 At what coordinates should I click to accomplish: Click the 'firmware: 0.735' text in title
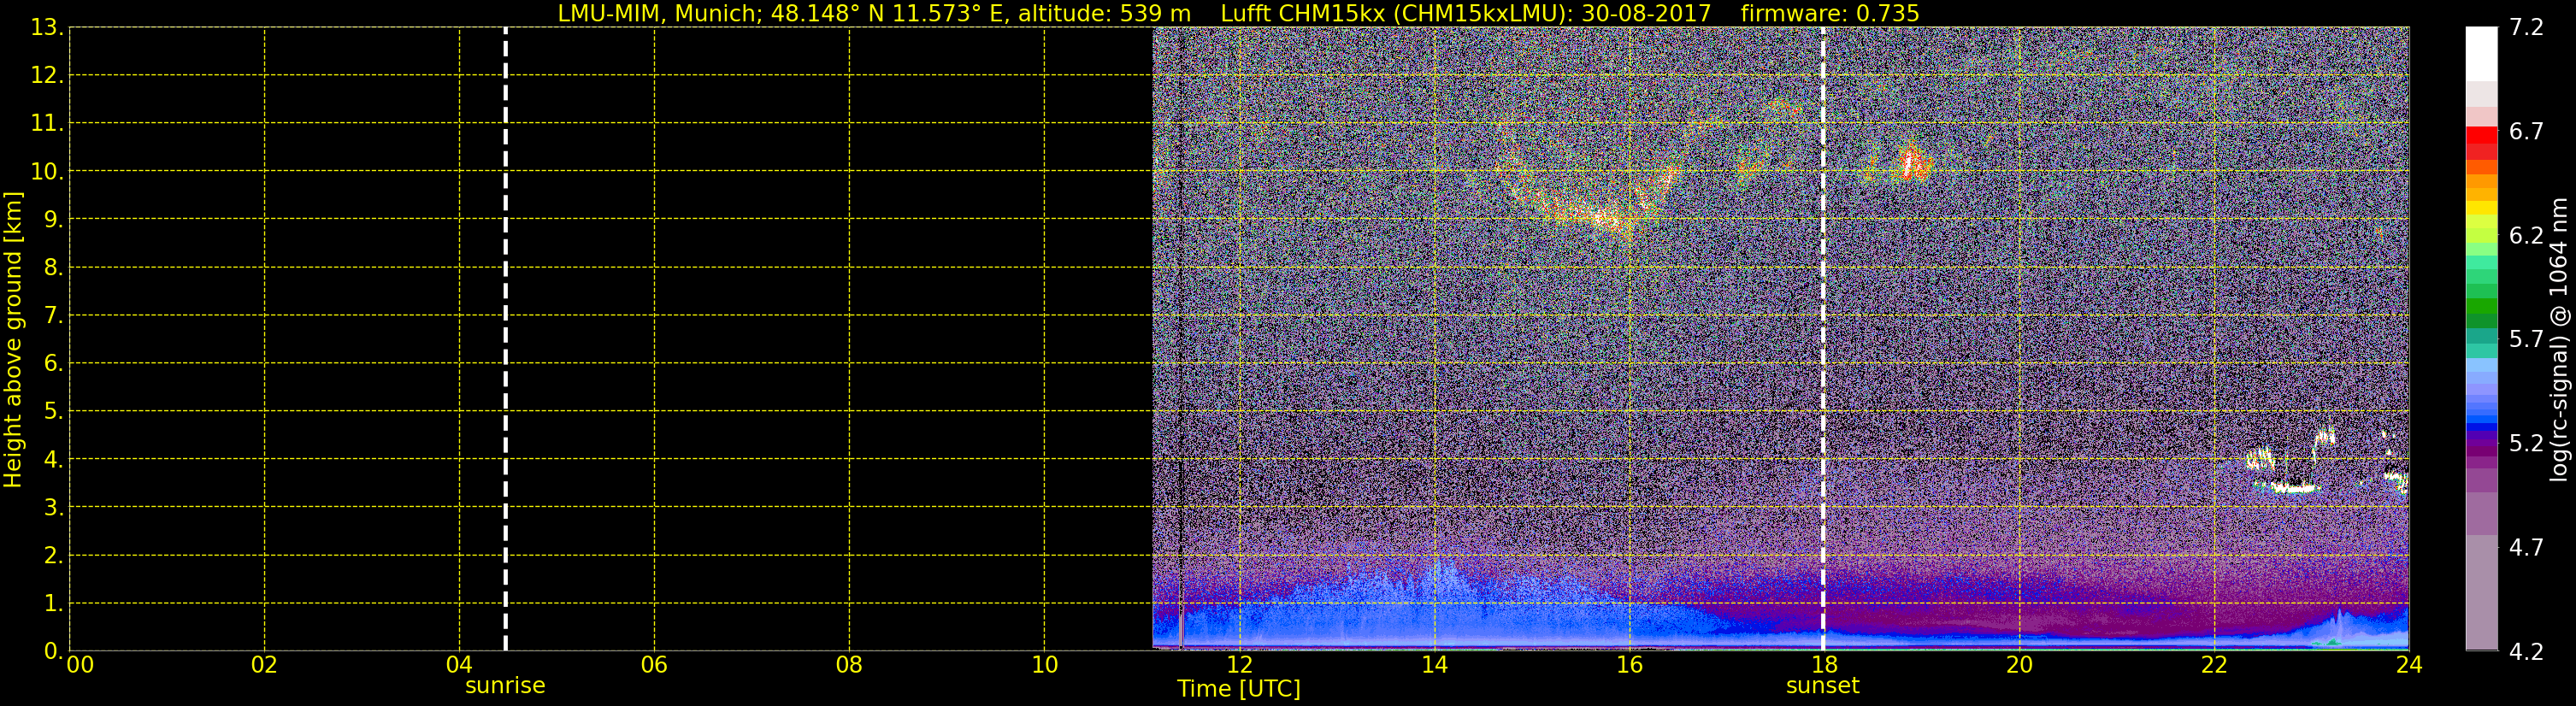click(x=1829, y=13)
